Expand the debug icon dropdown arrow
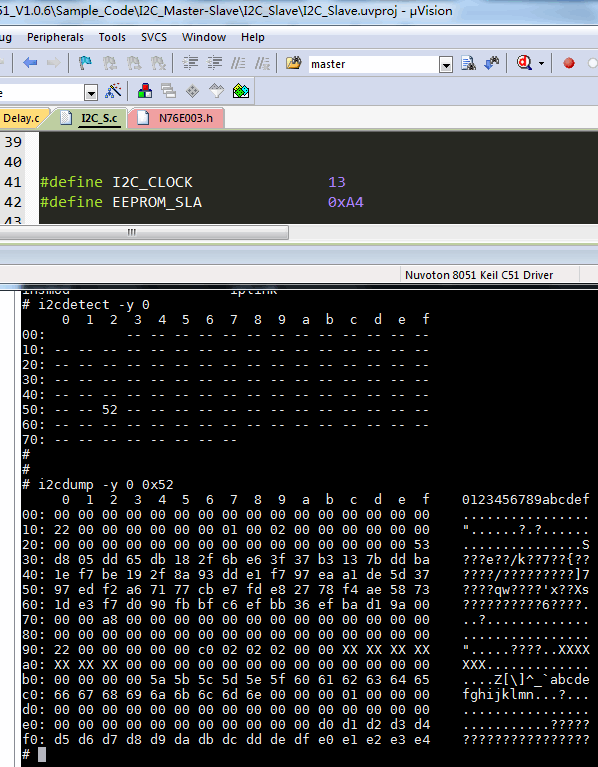 (541, 64)
